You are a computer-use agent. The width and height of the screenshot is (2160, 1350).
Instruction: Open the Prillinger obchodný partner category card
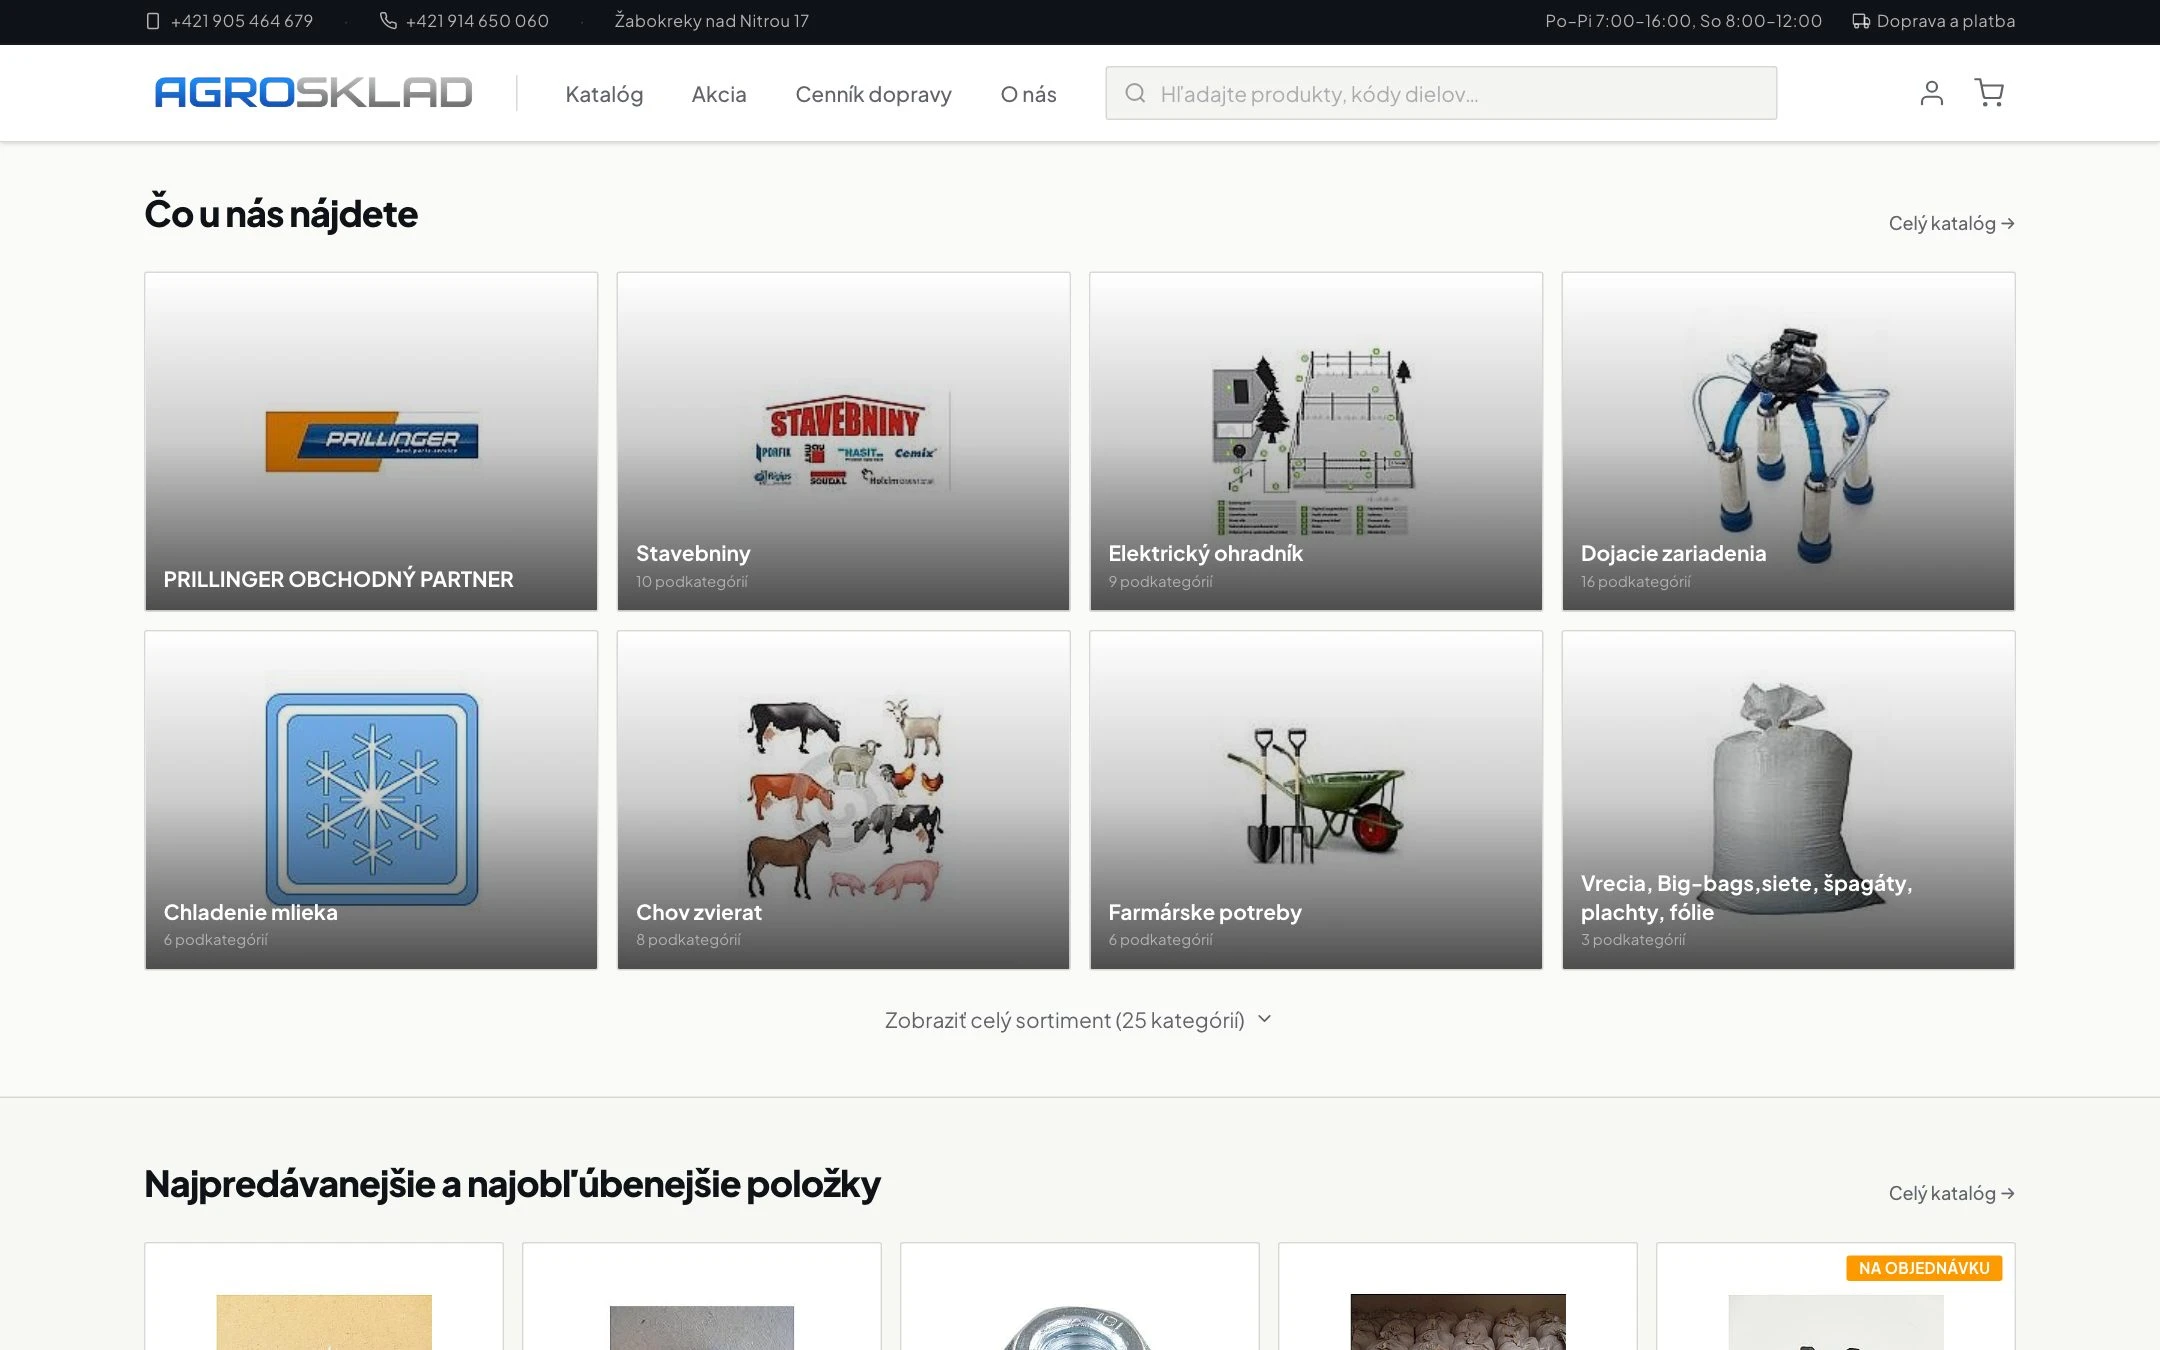click(371, 441)
